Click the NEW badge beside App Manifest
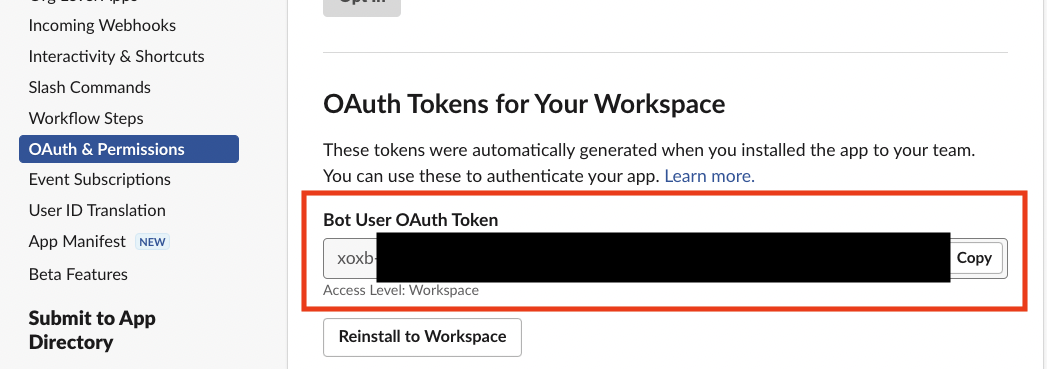Screen dimensions: 1047x369 tap(152, 242)
